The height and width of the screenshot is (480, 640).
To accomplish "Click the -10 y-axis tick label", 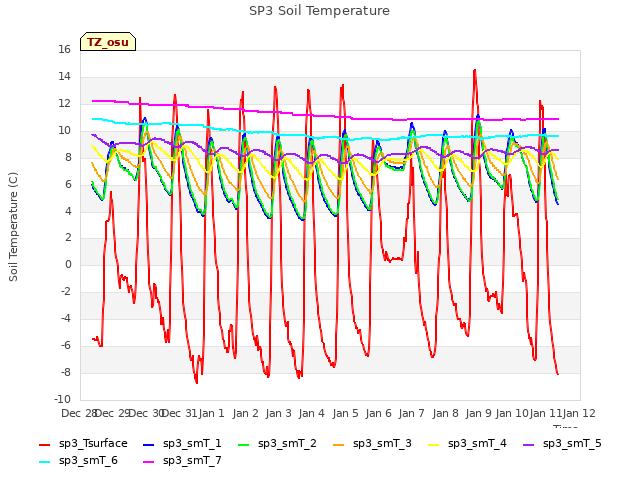I will 62,399.
